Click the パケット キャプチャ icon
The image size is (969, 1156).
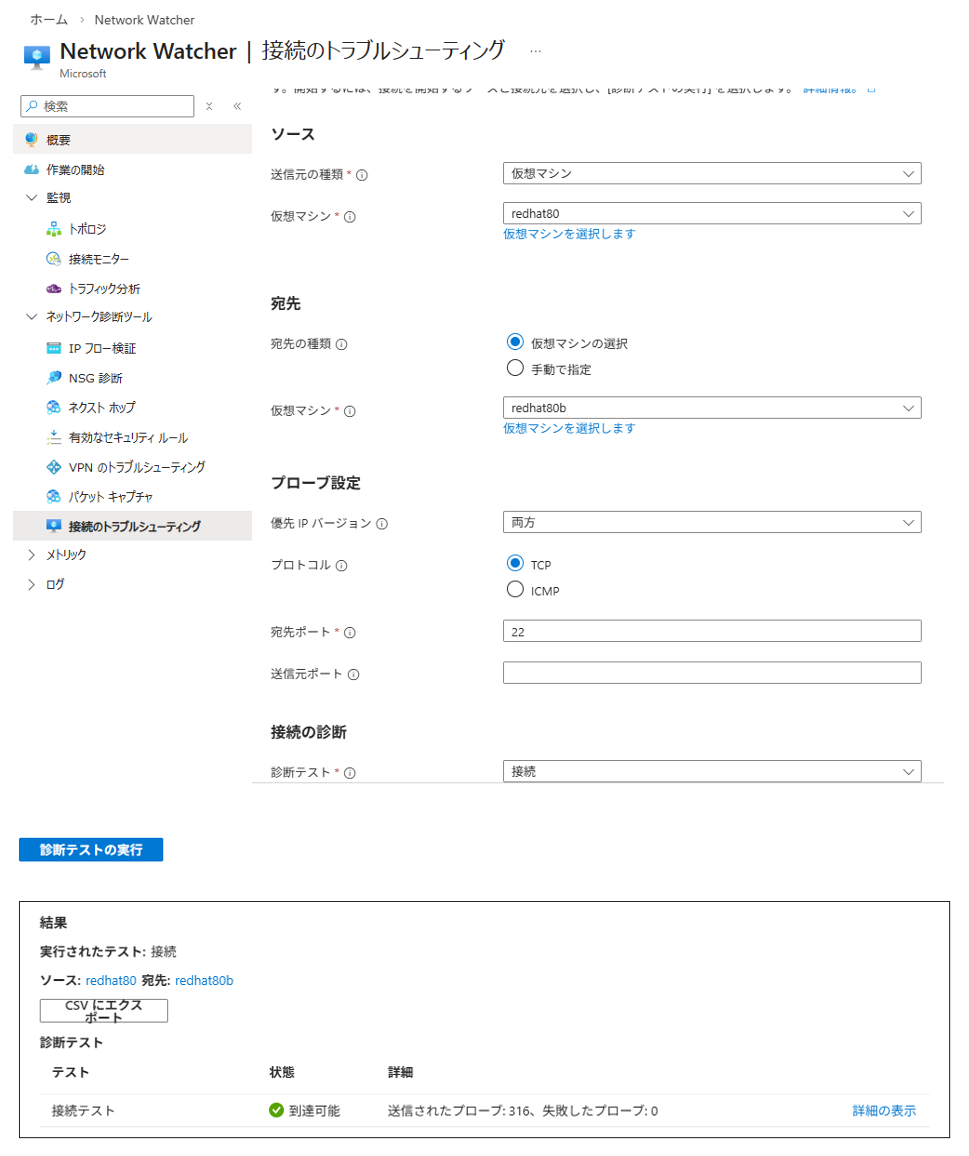click(x=54, y=496)
